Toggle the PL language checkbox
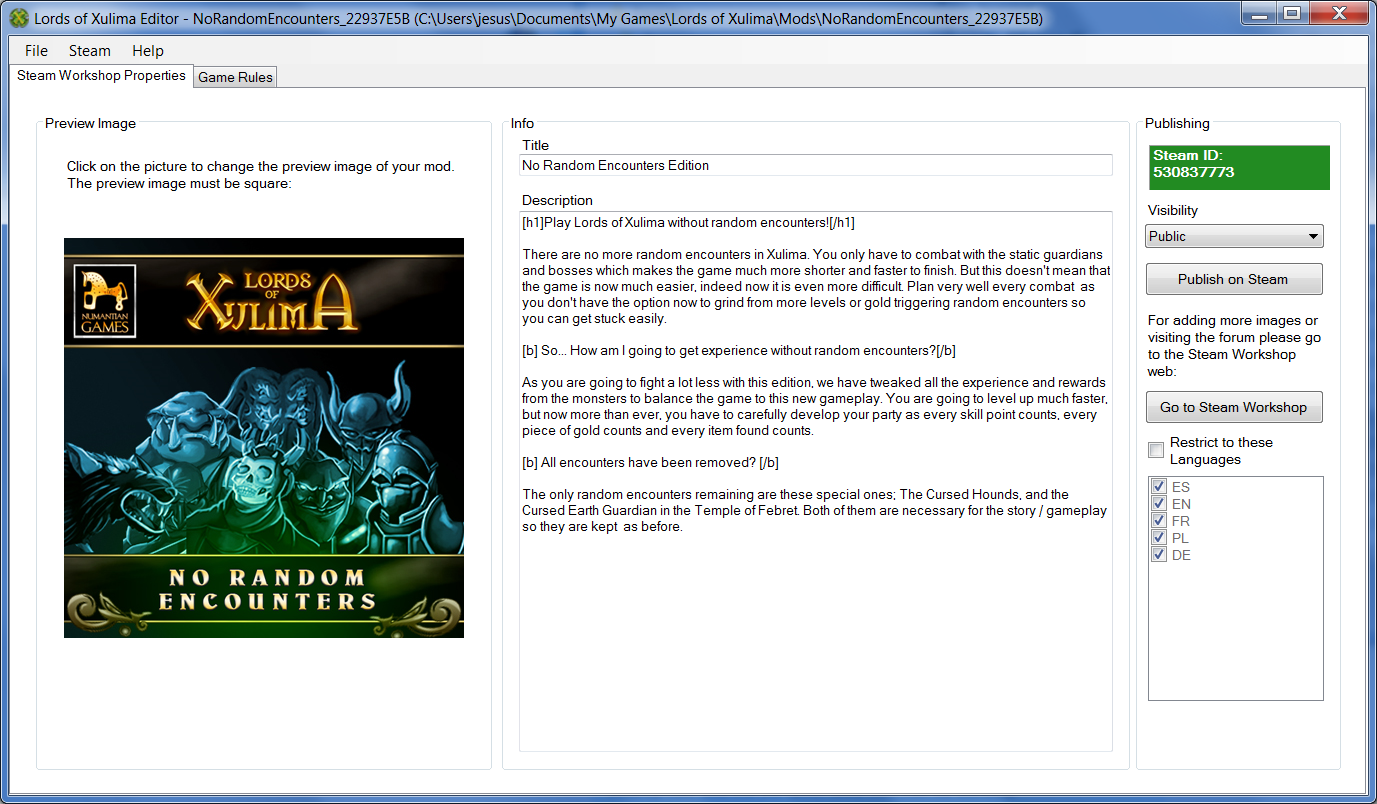1377x804 pixels. (1159, 538)
